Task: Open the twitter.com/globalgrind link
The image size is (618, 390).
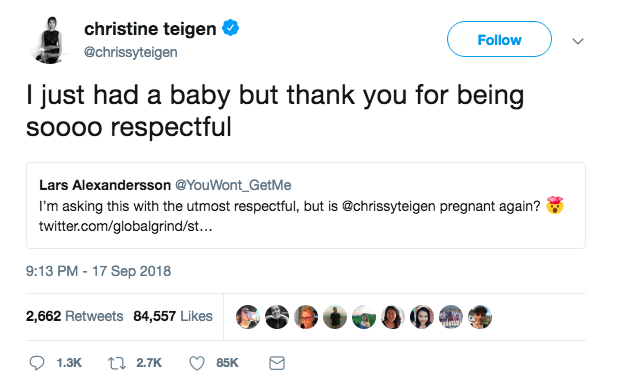Action: [x=126, y=227]
